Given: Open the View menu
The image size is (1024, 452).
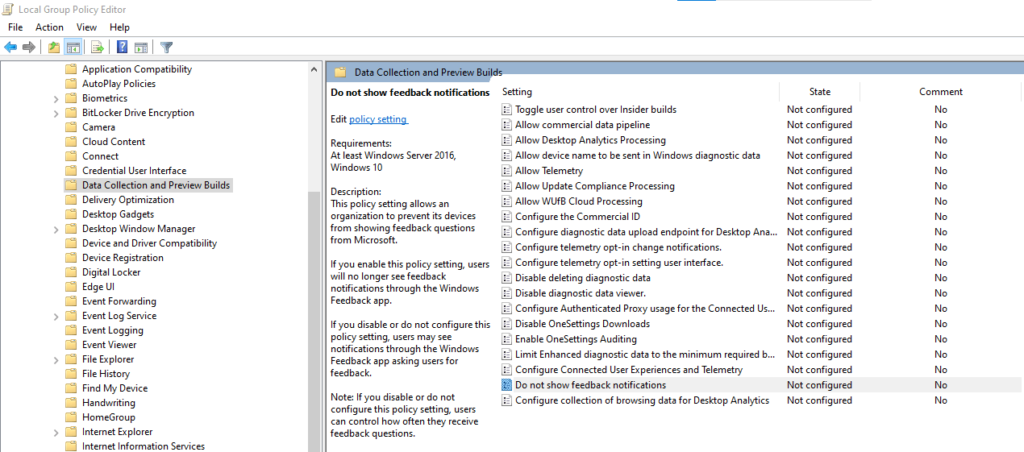Looking at the screenshot, I should (86, 27).
